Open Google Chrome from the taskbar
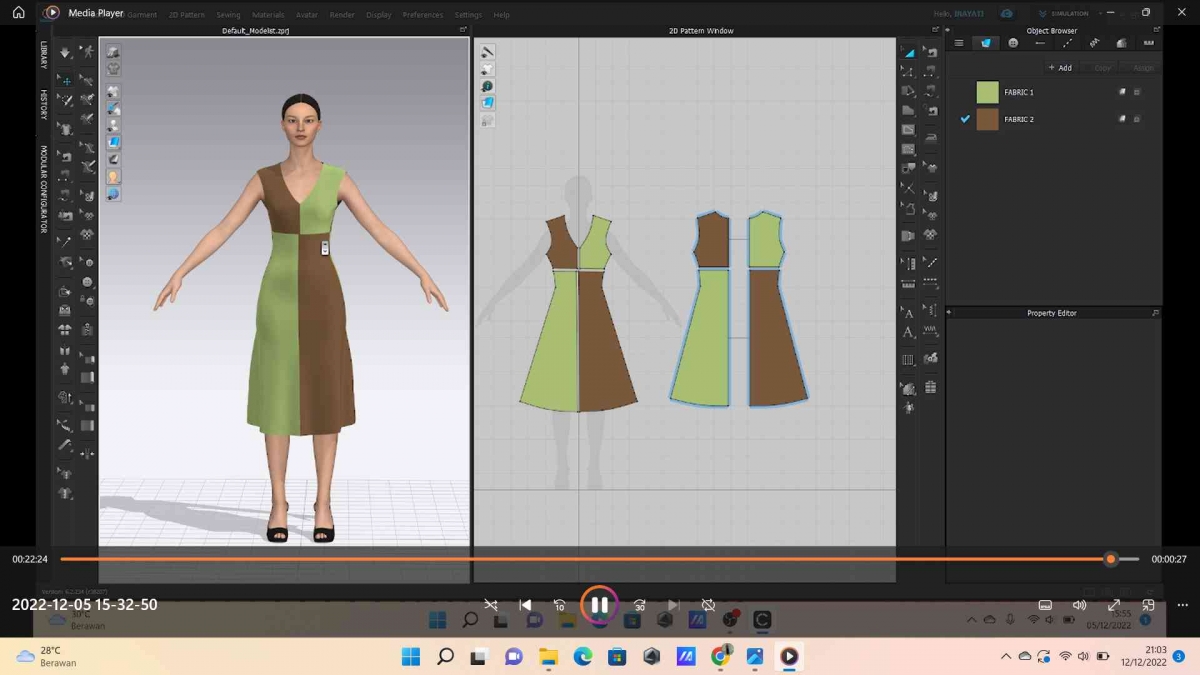 pyautogui.click(x=720, y=657)
